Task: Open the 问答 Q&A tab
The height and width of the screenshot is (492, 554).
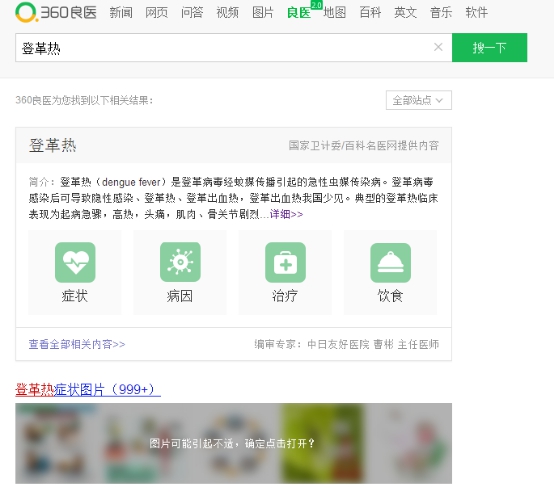Action: click(x=192, y=13)
